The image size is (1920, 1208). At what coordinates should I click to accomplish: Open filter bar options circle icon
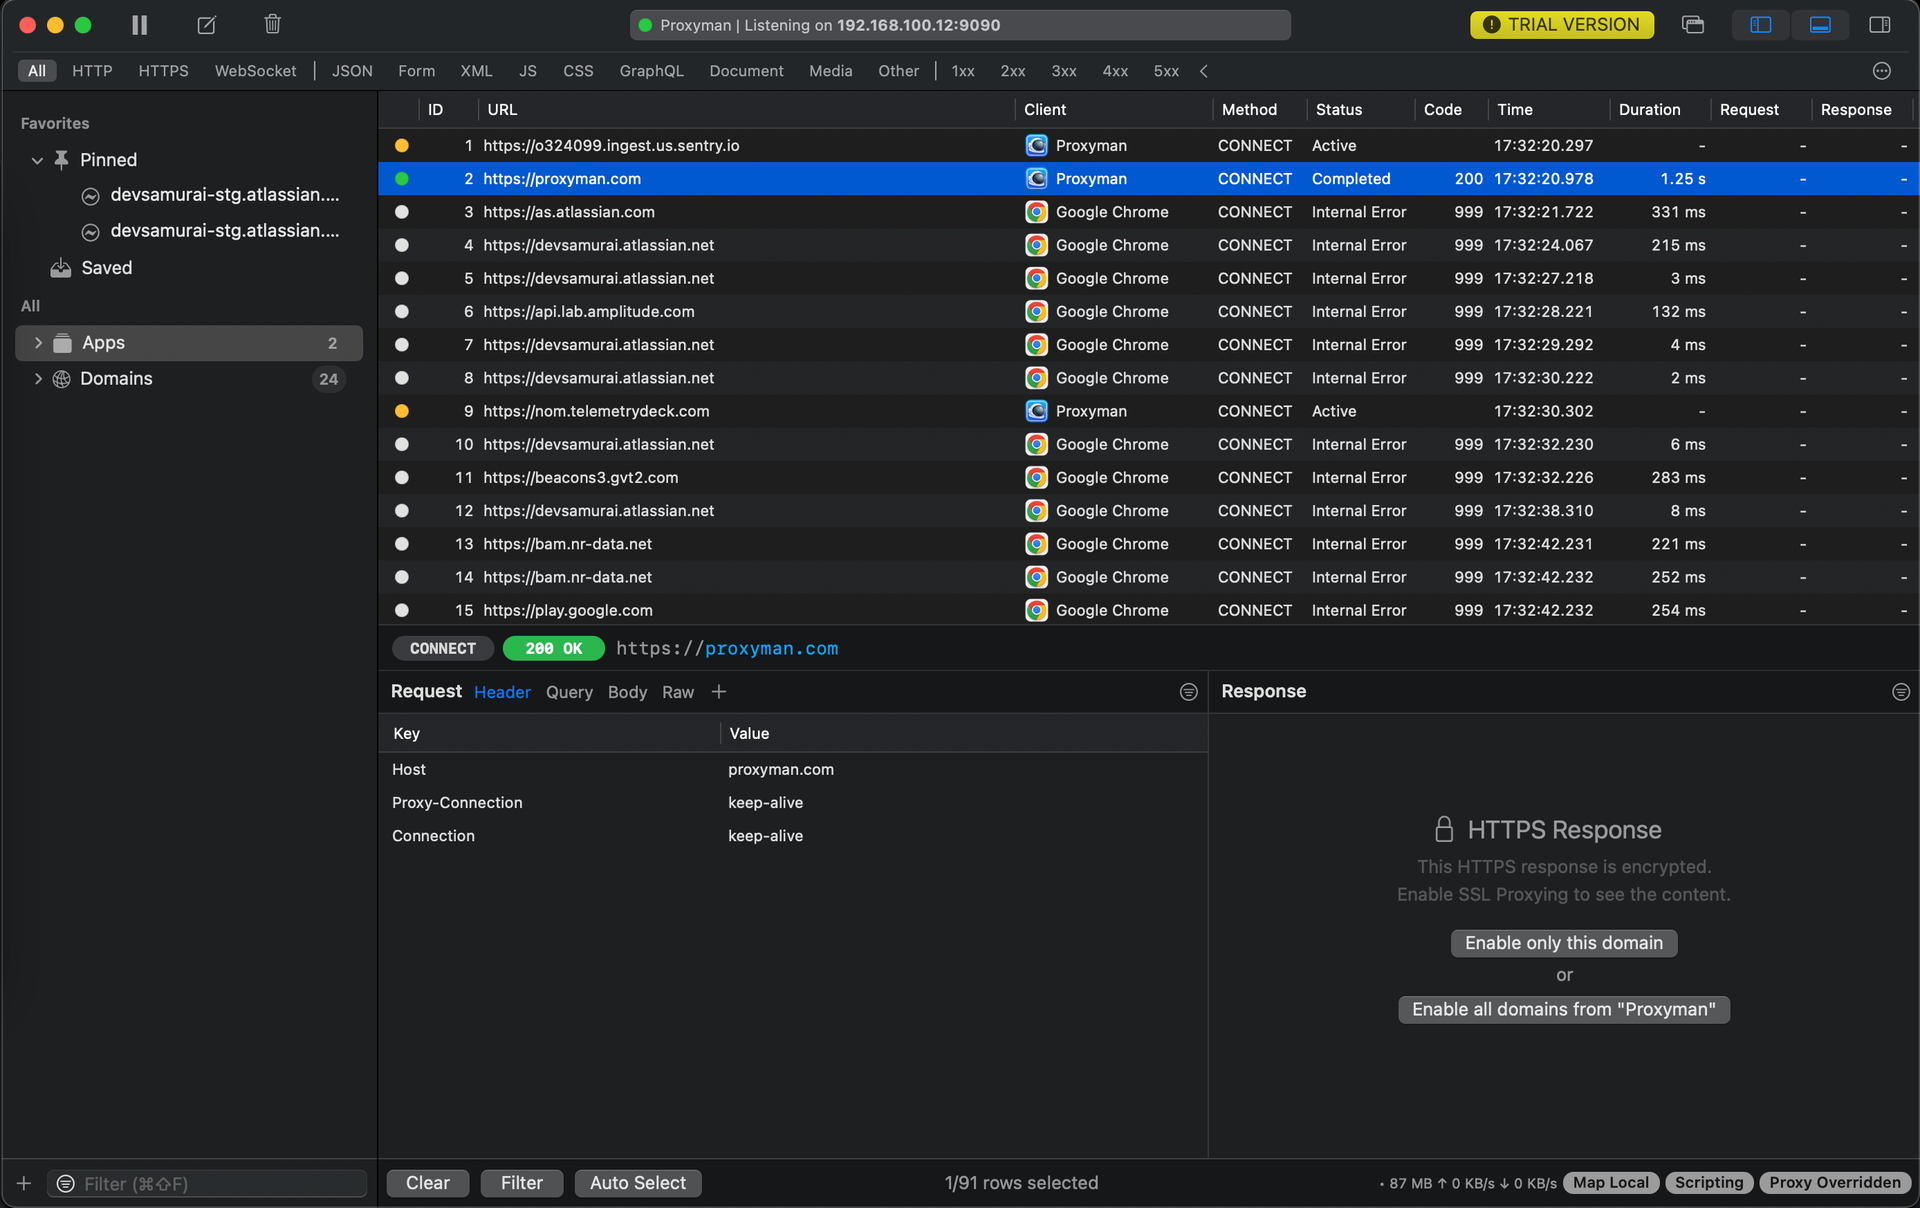(1882, 71)
